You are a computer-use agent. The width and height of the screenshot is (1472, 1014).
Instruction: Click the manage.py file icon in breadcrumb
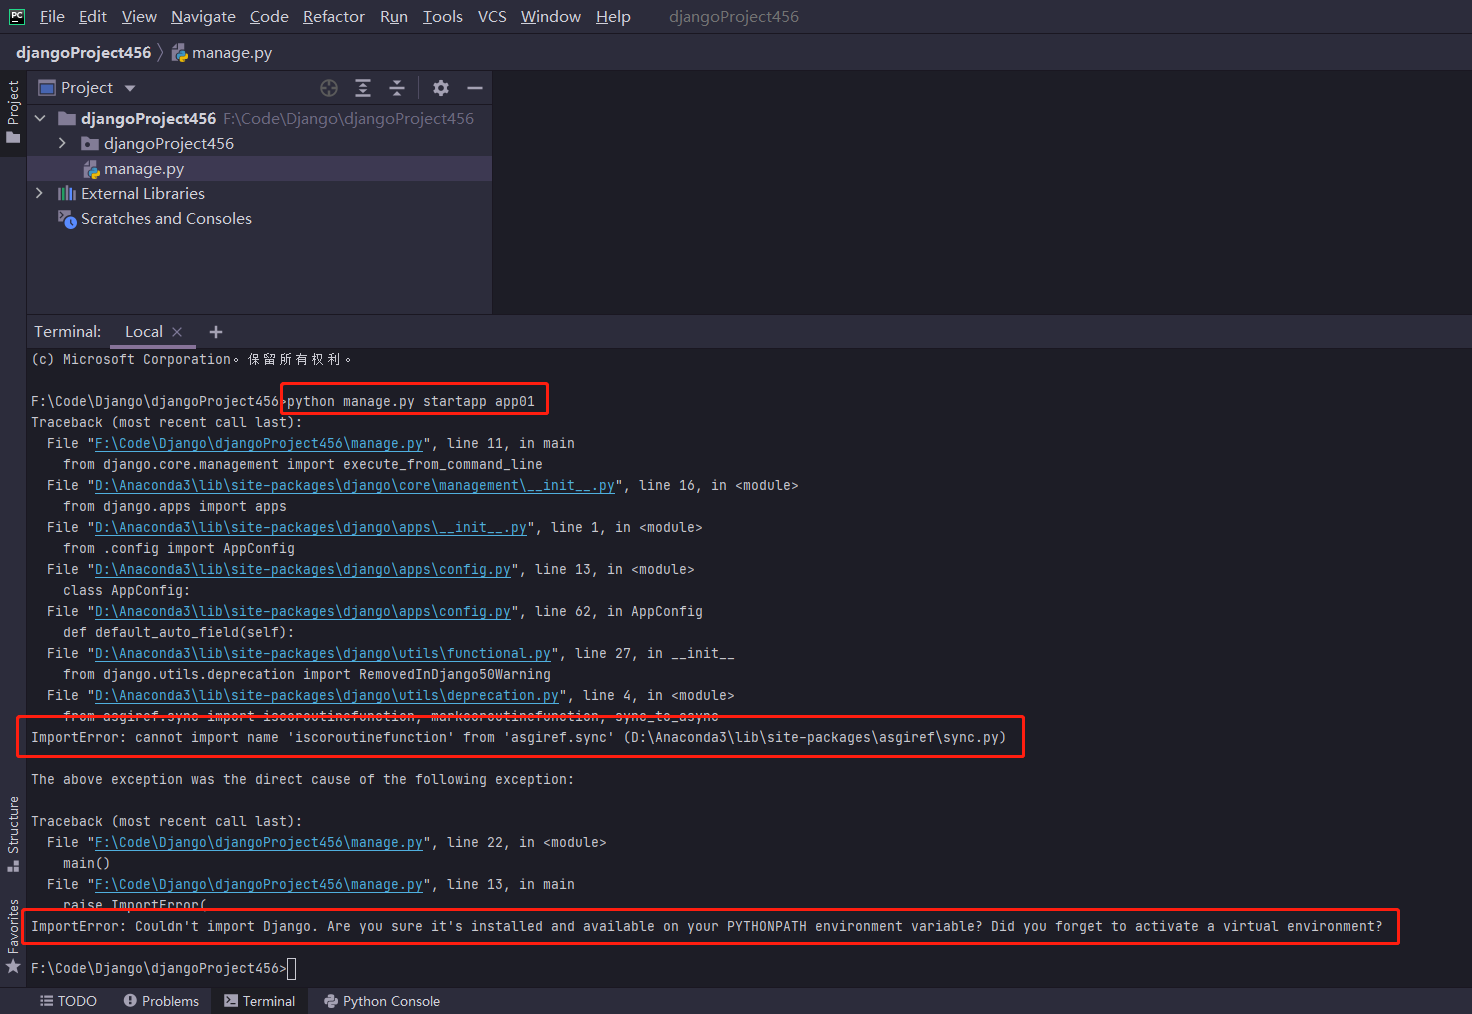180,53
